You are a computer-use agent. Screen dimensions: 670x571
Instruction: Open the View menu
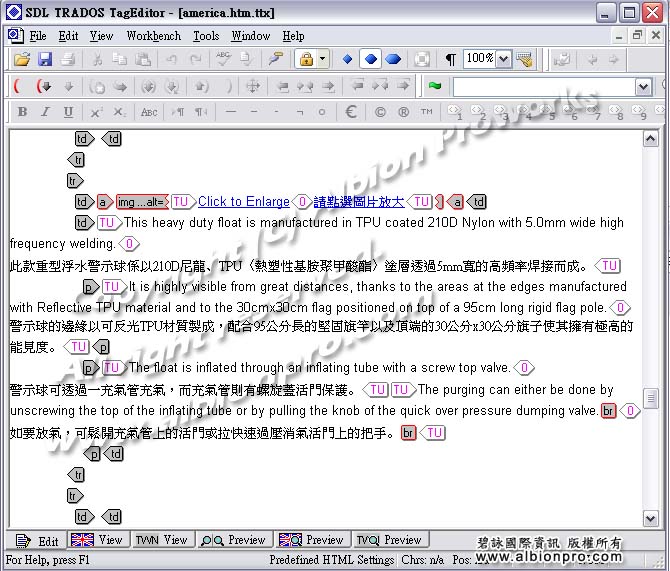coord(101,36)
